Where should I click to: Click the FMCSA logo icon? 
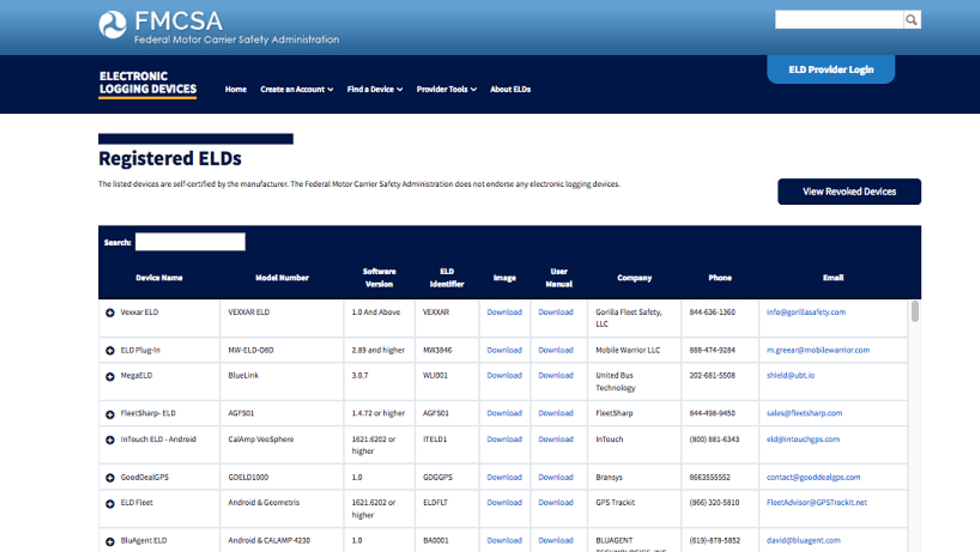[x=113, y=25]
